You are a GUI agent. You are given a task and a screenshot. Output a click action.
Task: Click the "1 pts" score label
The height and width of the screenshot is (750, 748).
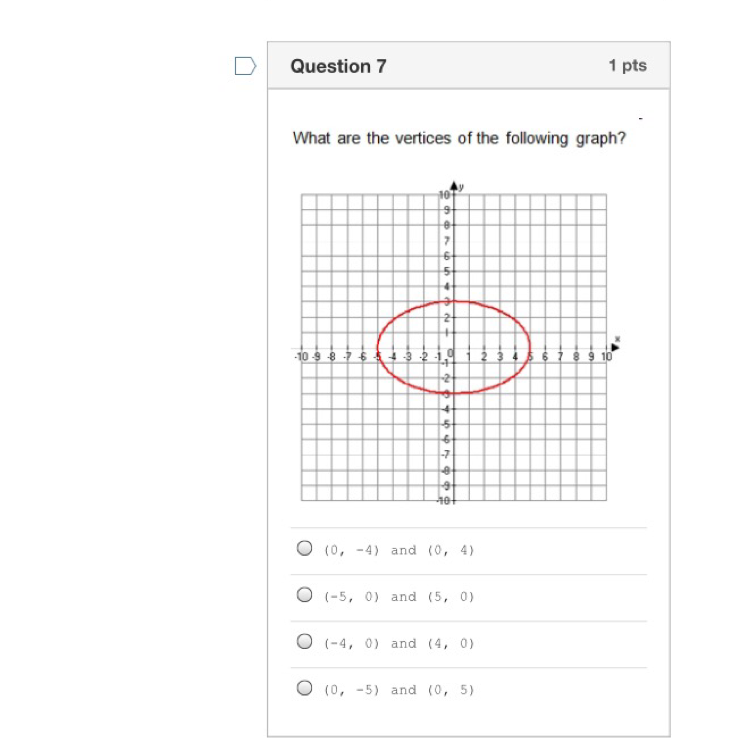627,66
